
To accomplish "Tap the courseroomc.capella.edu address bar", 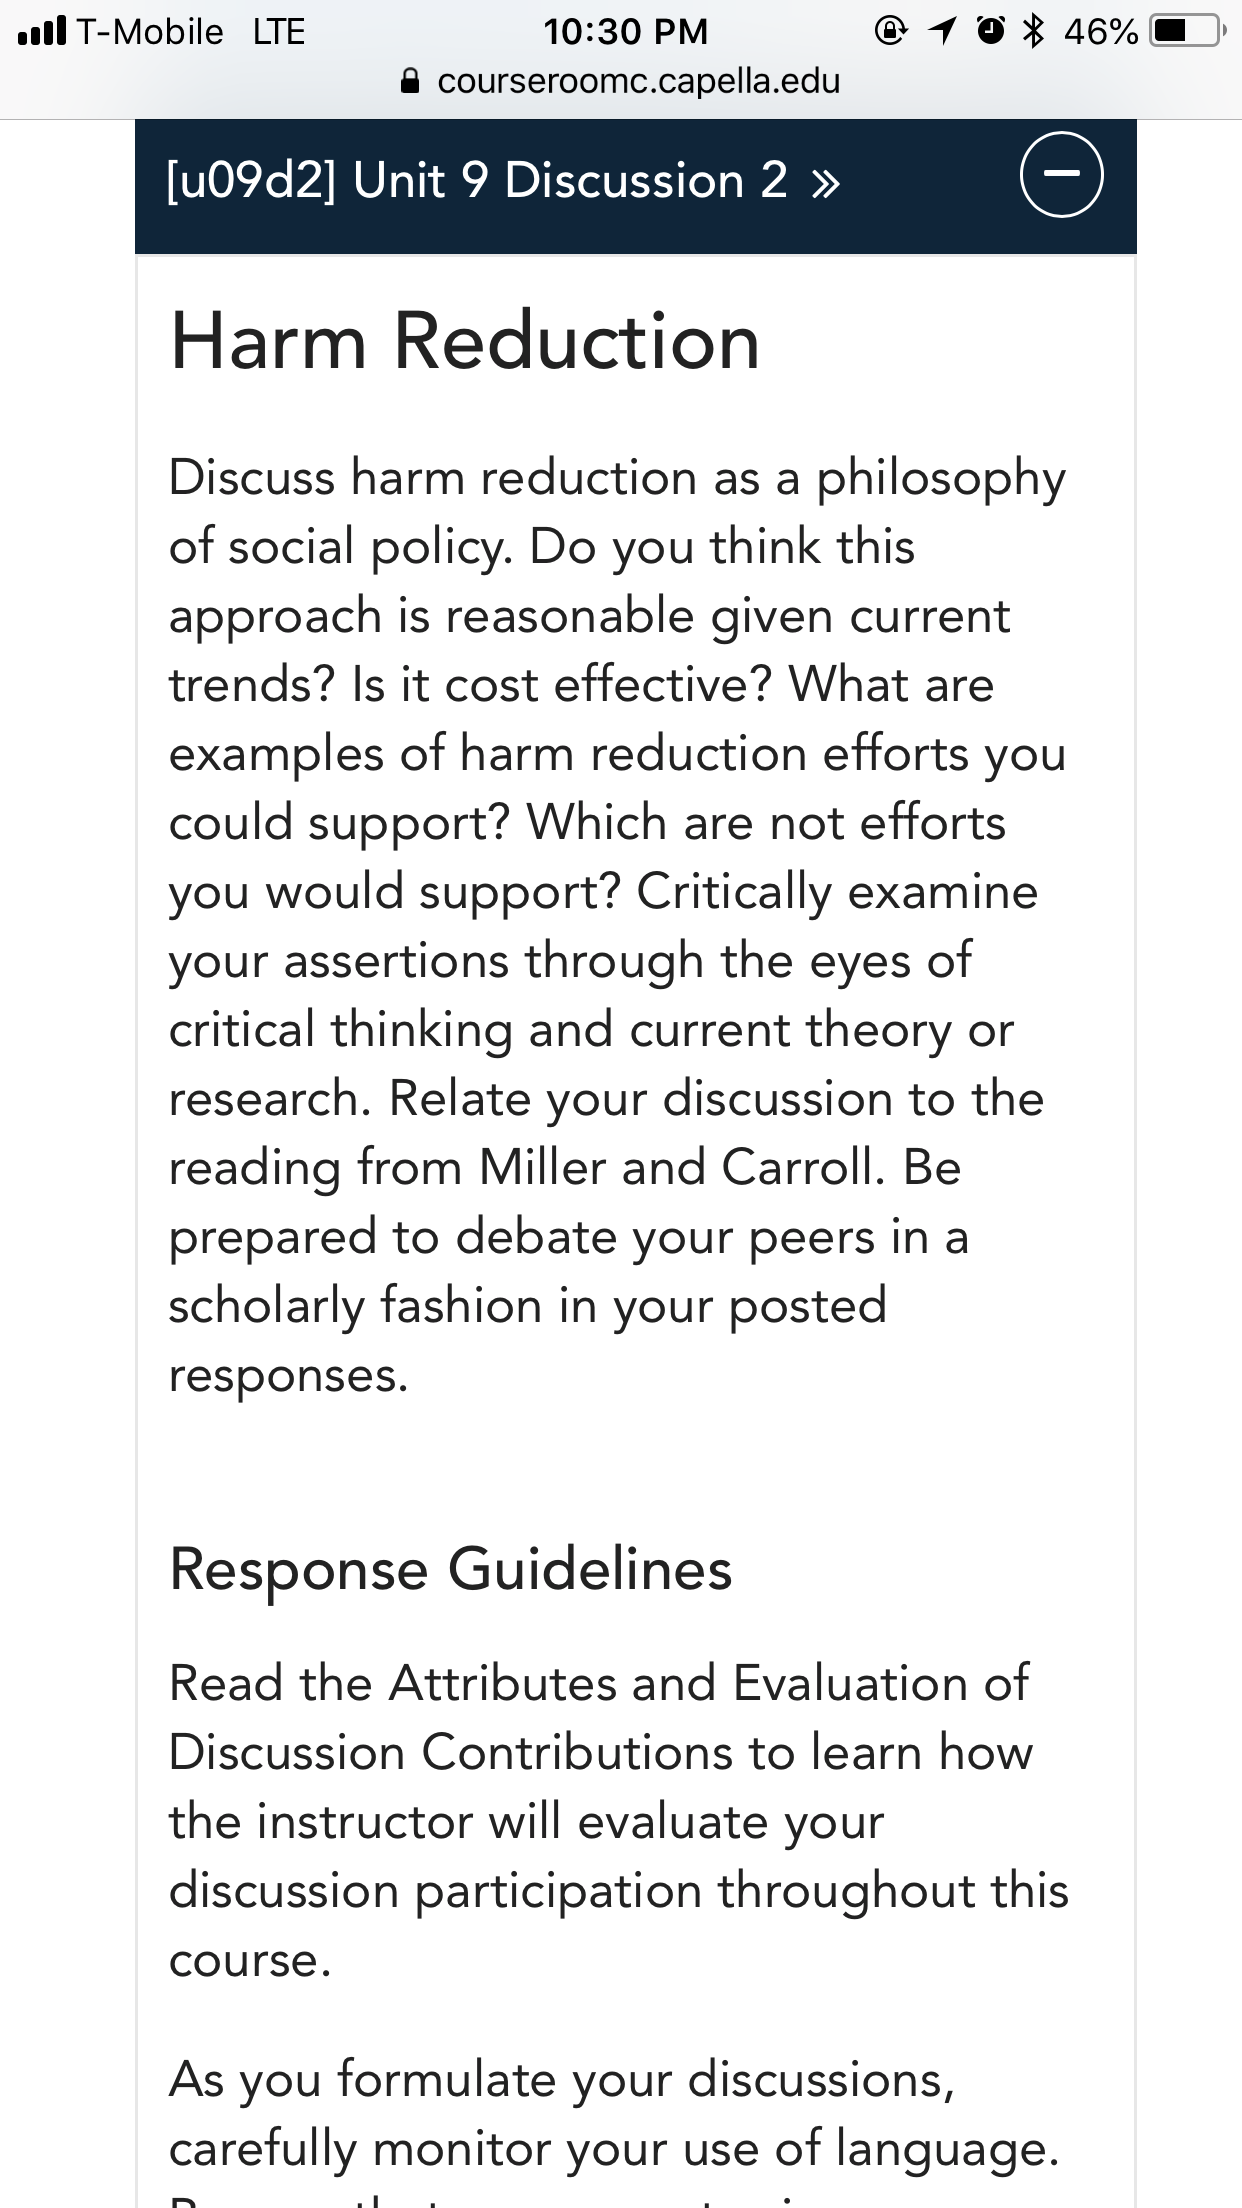I will click(620, 81).
